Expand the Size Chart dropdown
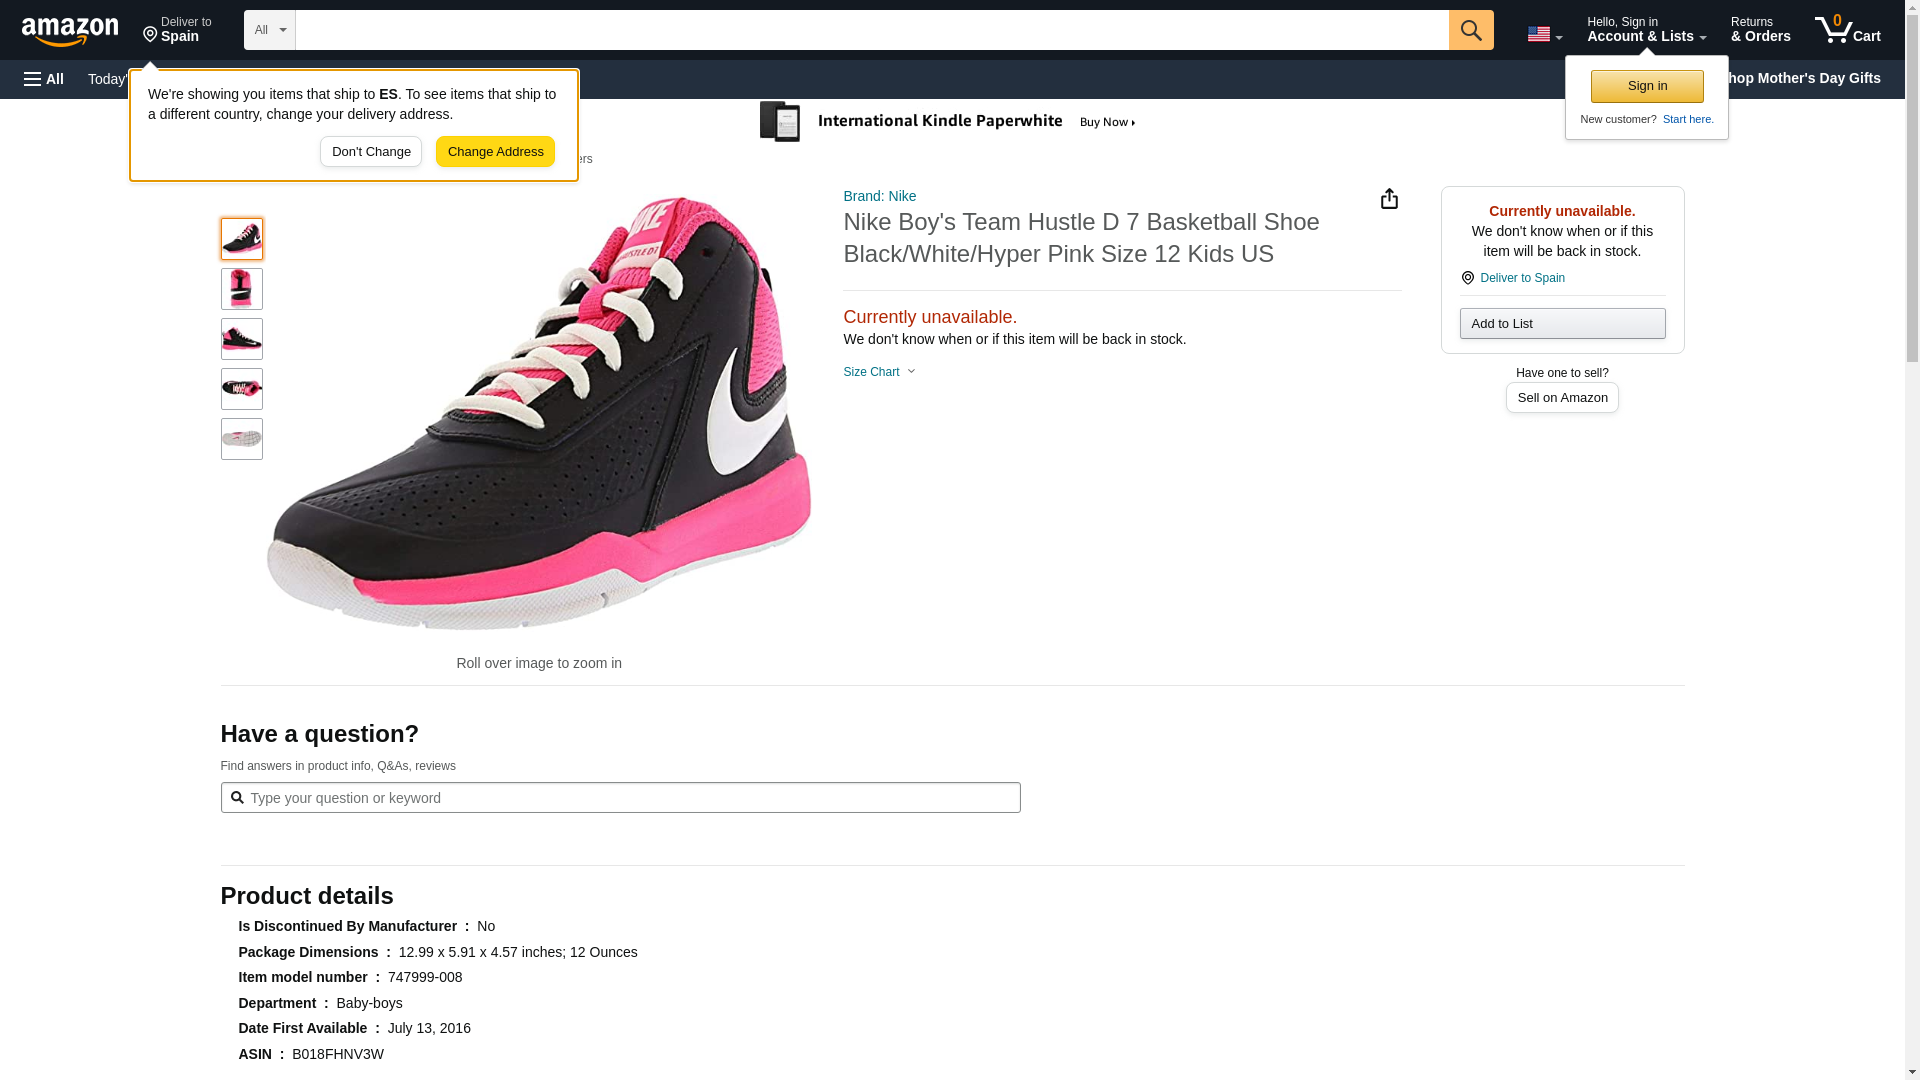1920x1080 pixels. [x=879, y=372]
